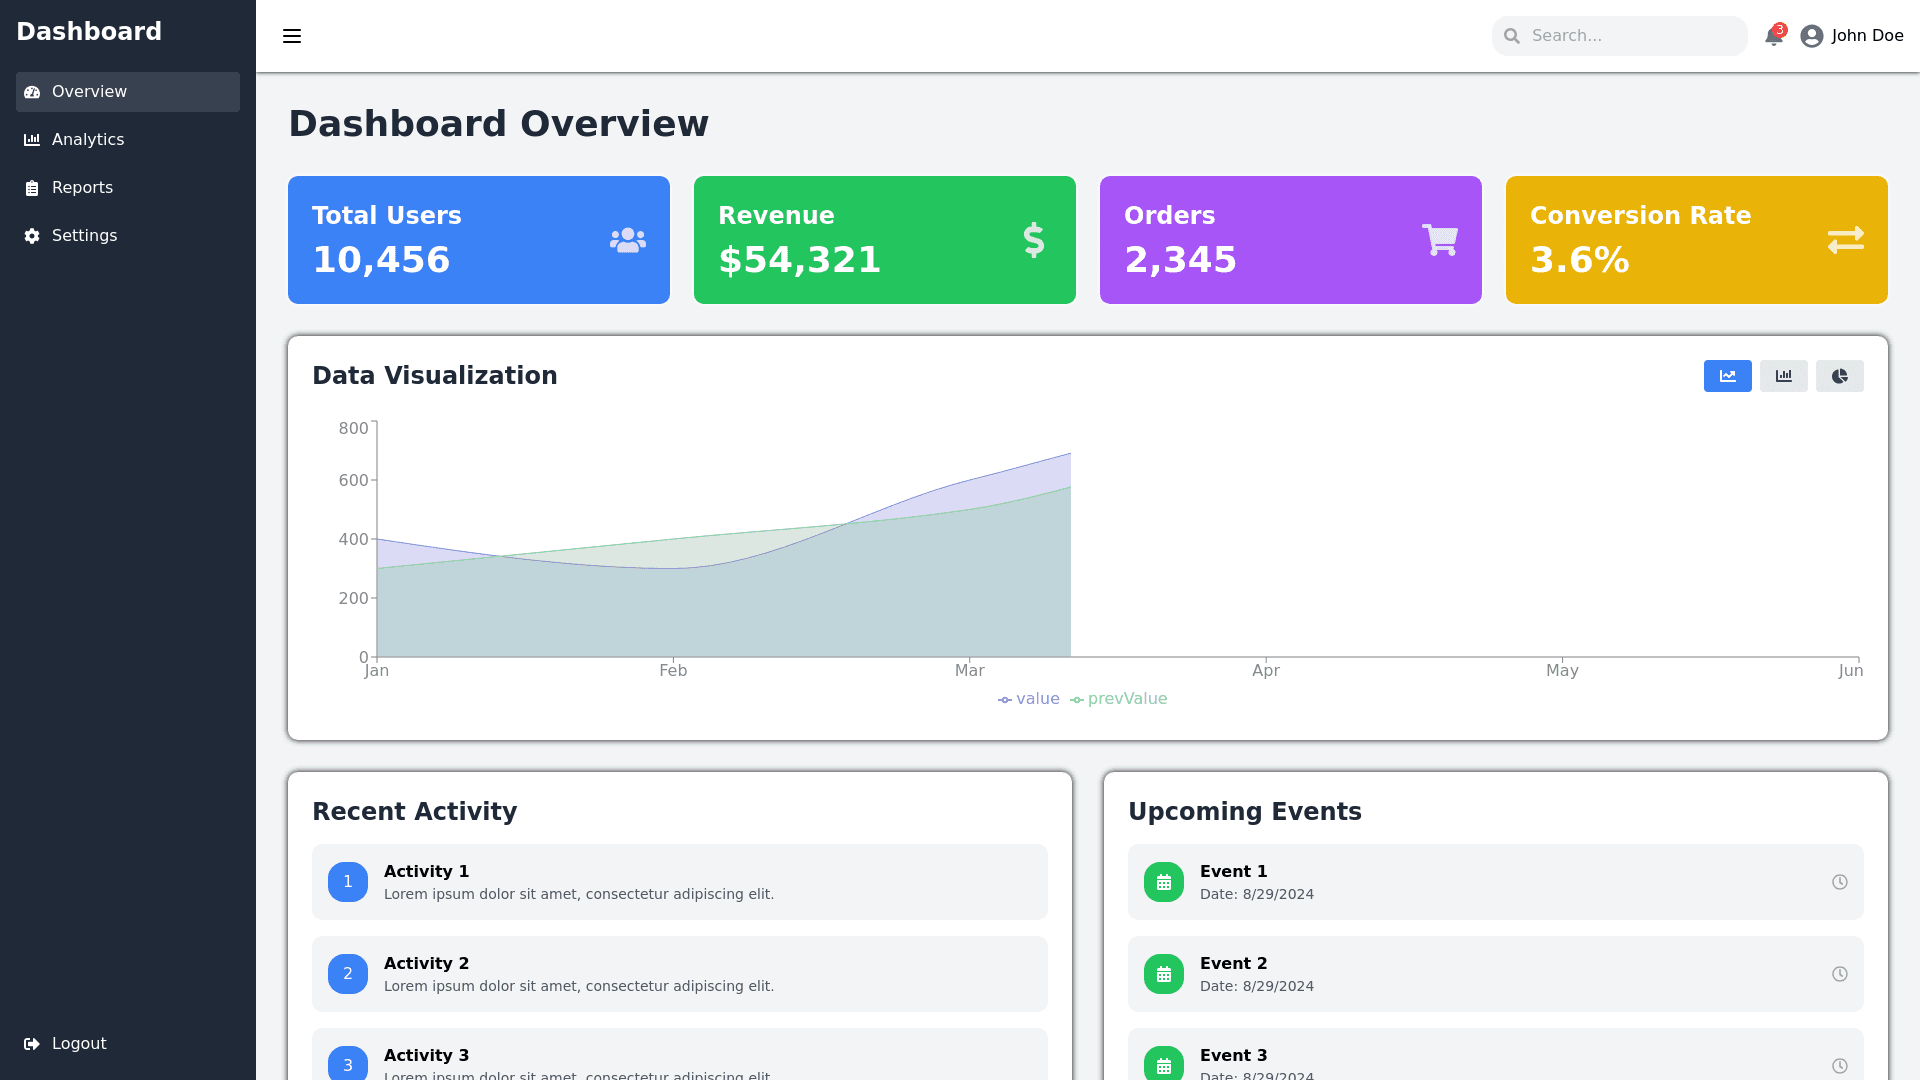Switch chart to bar graph view

1783,376
